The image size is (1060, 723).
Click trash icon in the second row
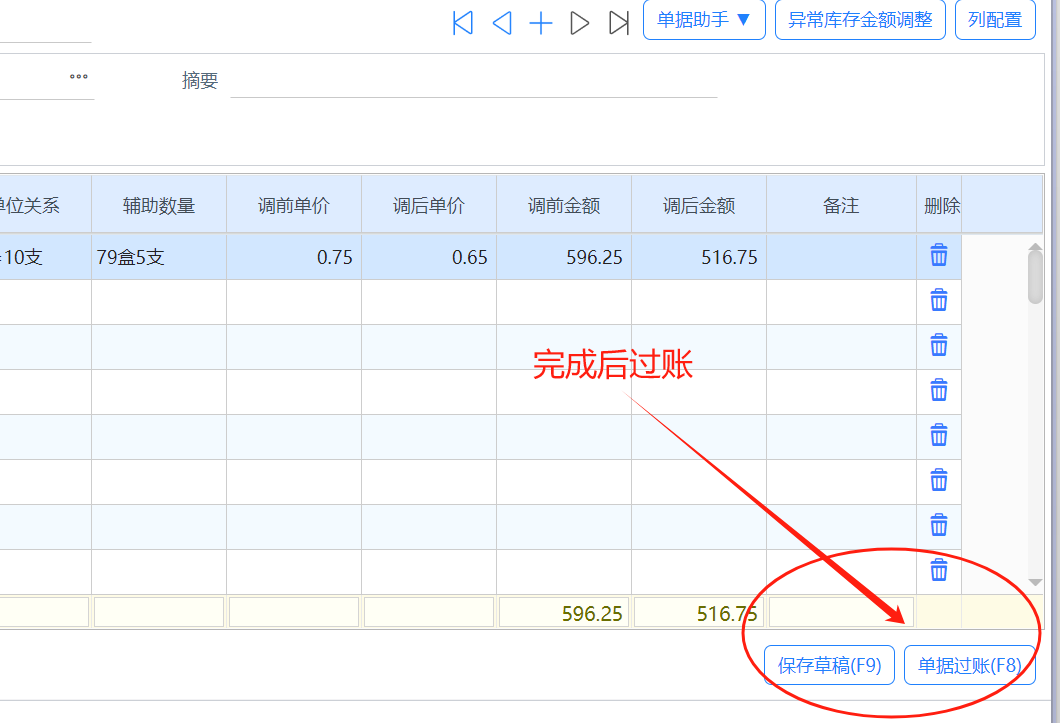(939, 300)
